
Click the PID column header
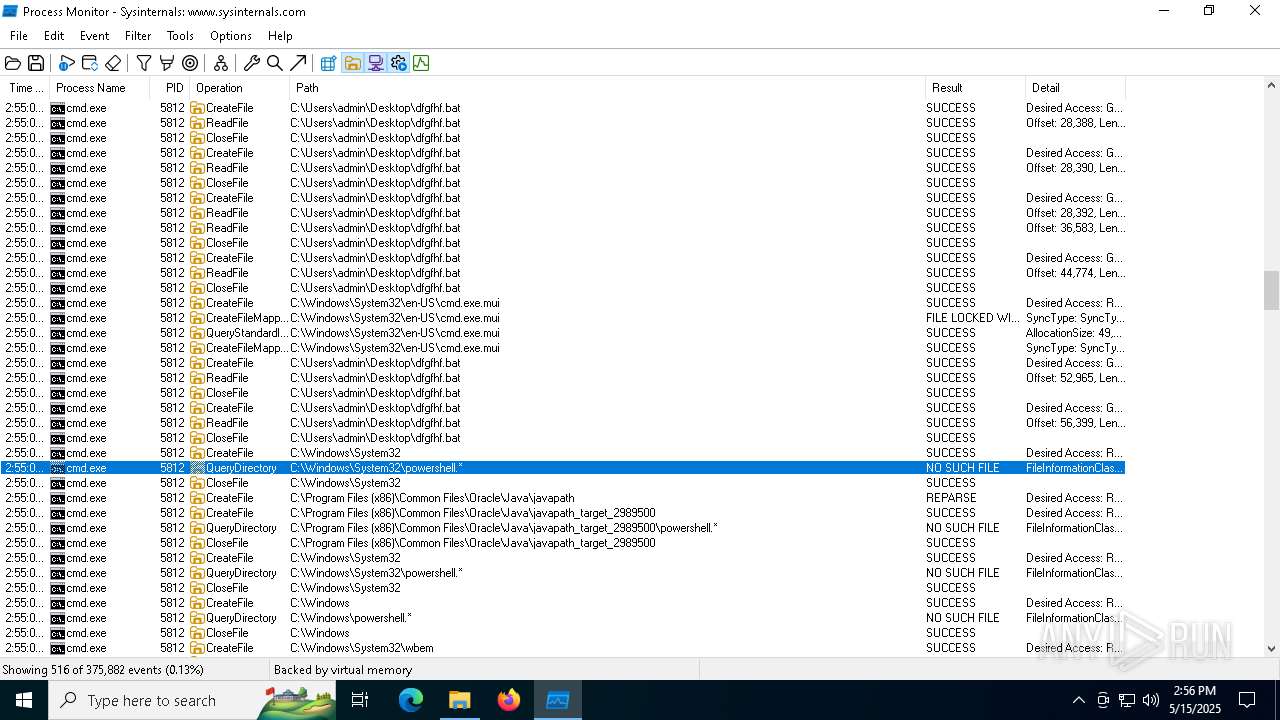[x=170, y=88]
